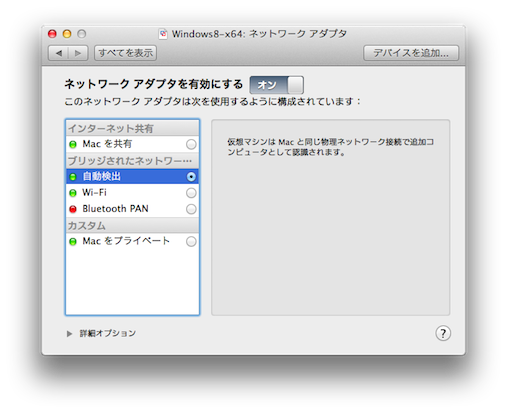Image resolution: width=507 pixels, height=413 pixels.
Task: Click the デバイスを追加... button
Action: point(411,53)
